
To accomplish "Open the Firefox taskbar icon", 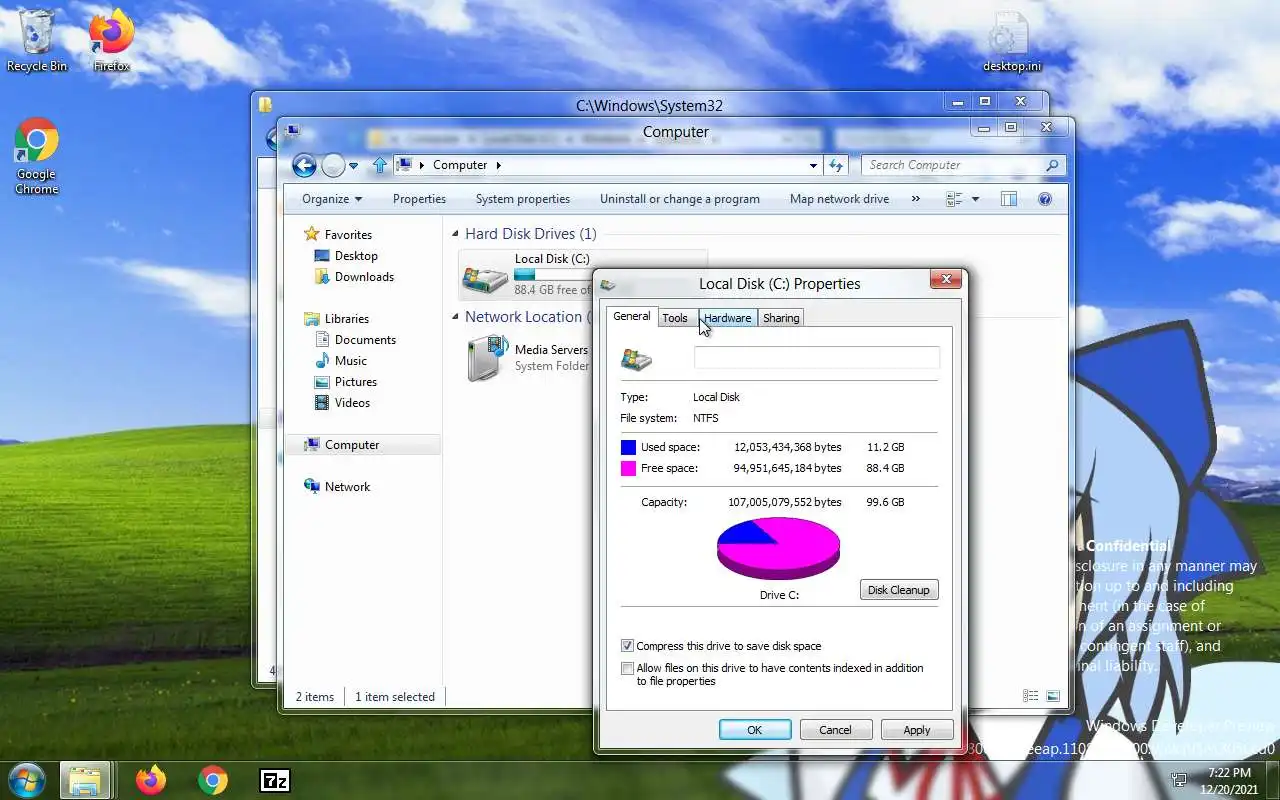I will tap(151, 780).
